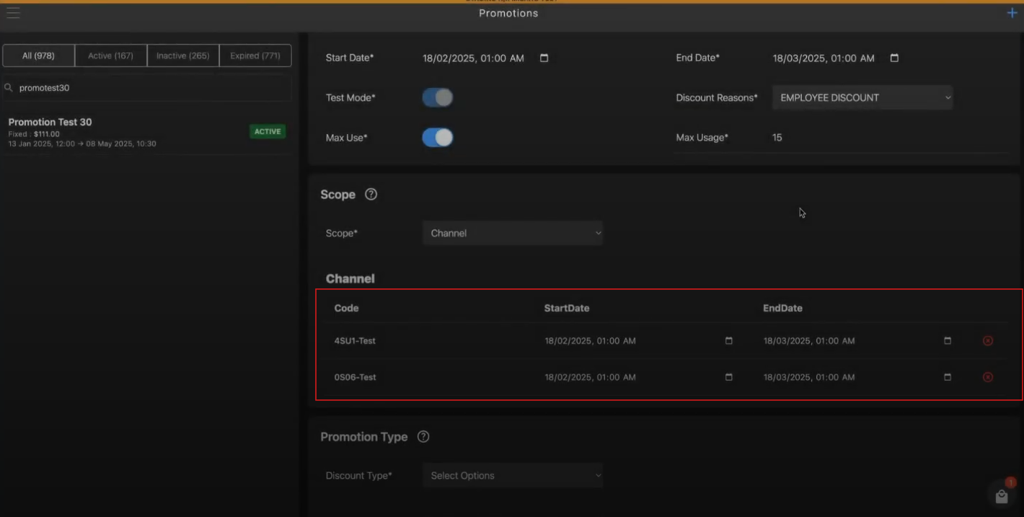Viewport: 1024px width, 517px height.
Task: Click 0S06-Test EndDate value
Action: pyautogui.click(x=809, y=377)
